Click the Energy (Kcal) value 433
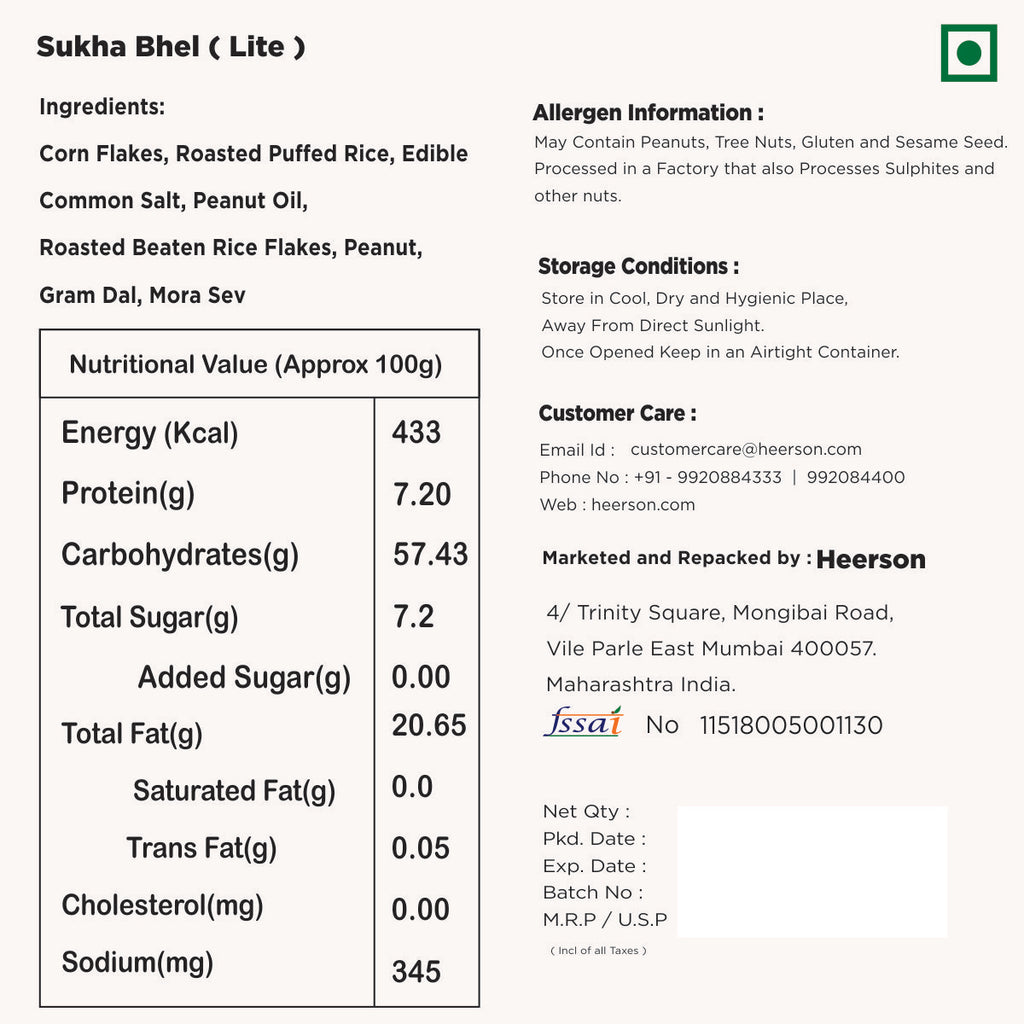The image size is (1024, 1024). click(x=416, y=432)
